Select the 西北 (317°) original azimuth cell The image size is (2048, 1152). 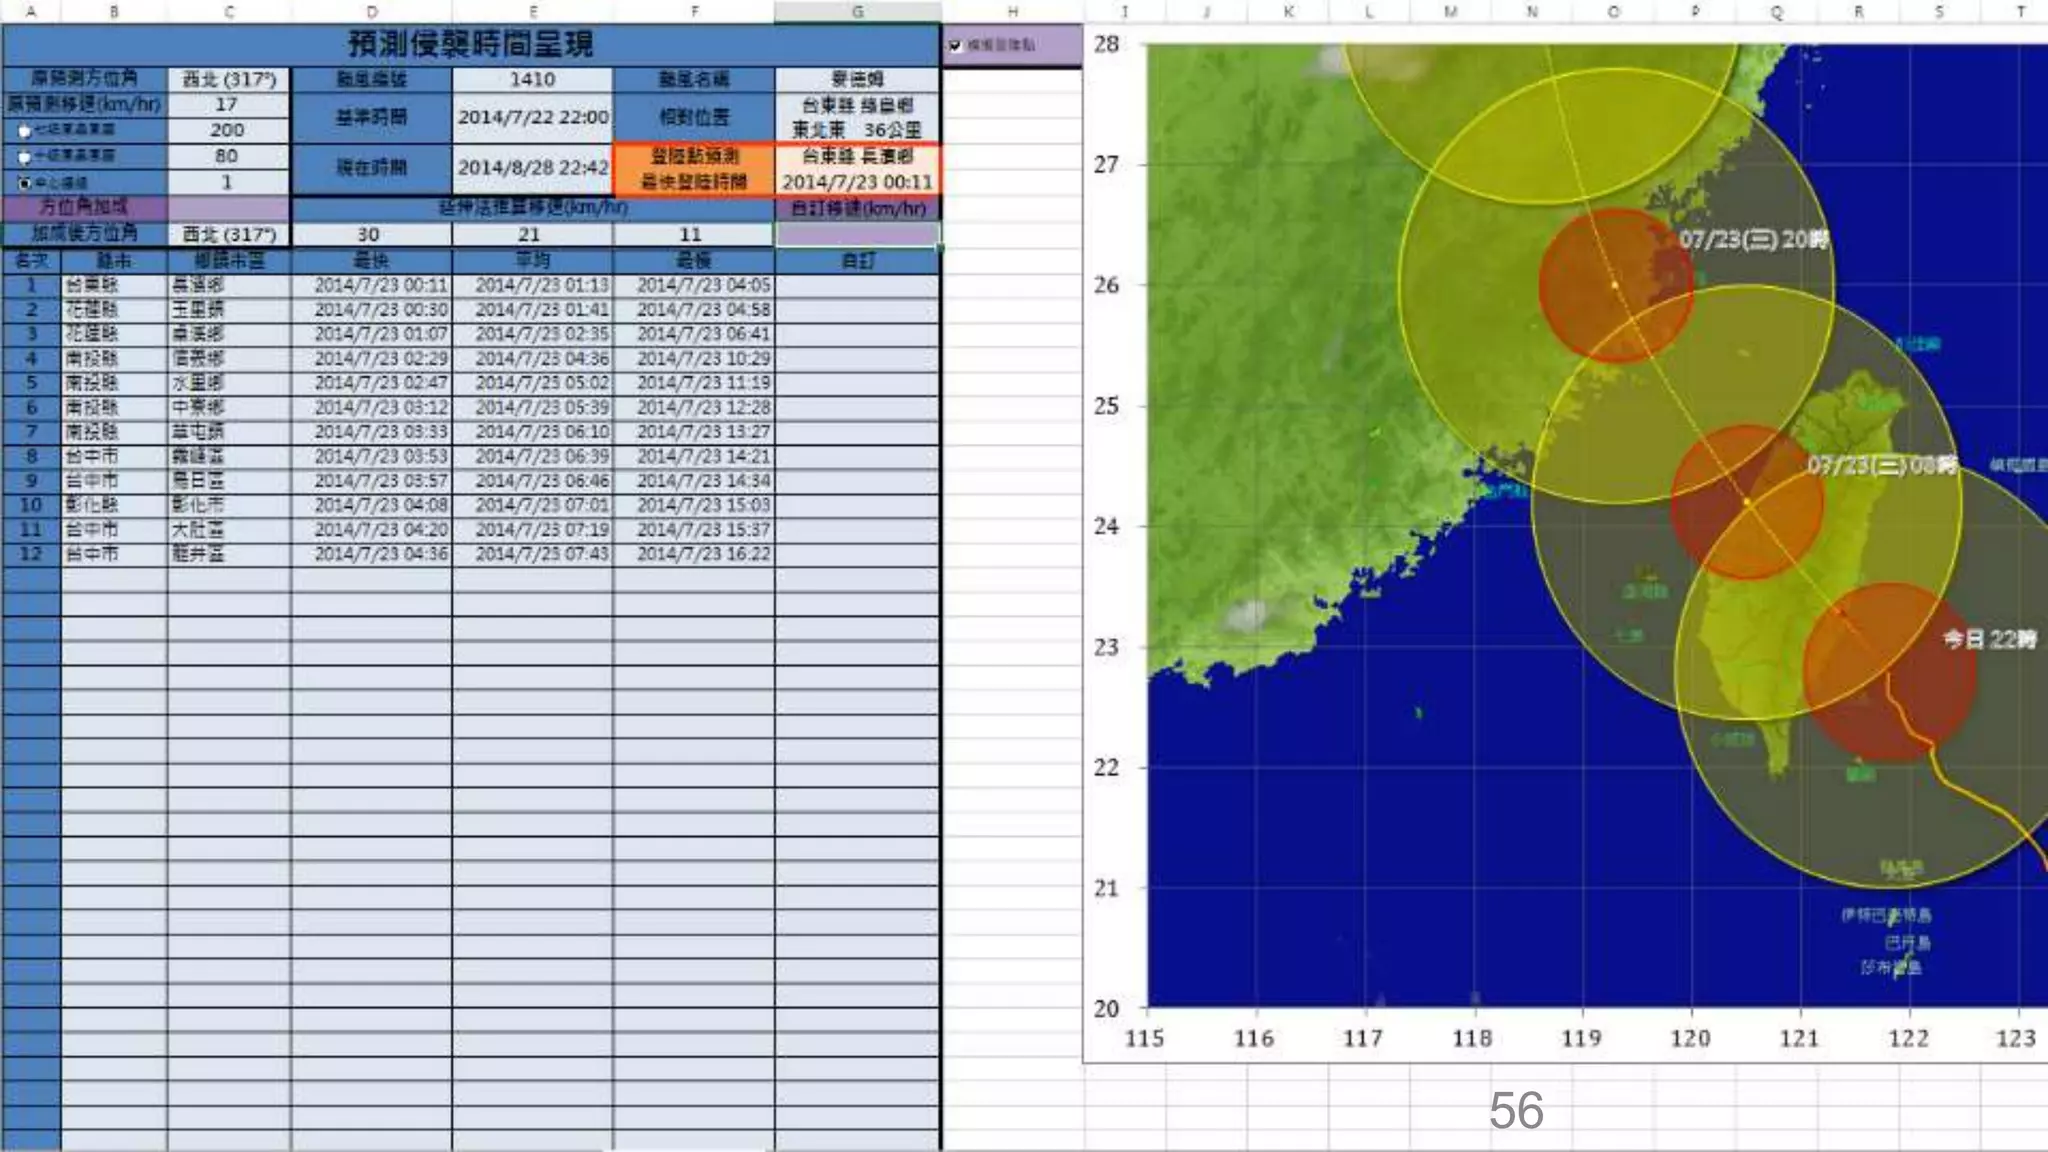click(x=229, y=79)
